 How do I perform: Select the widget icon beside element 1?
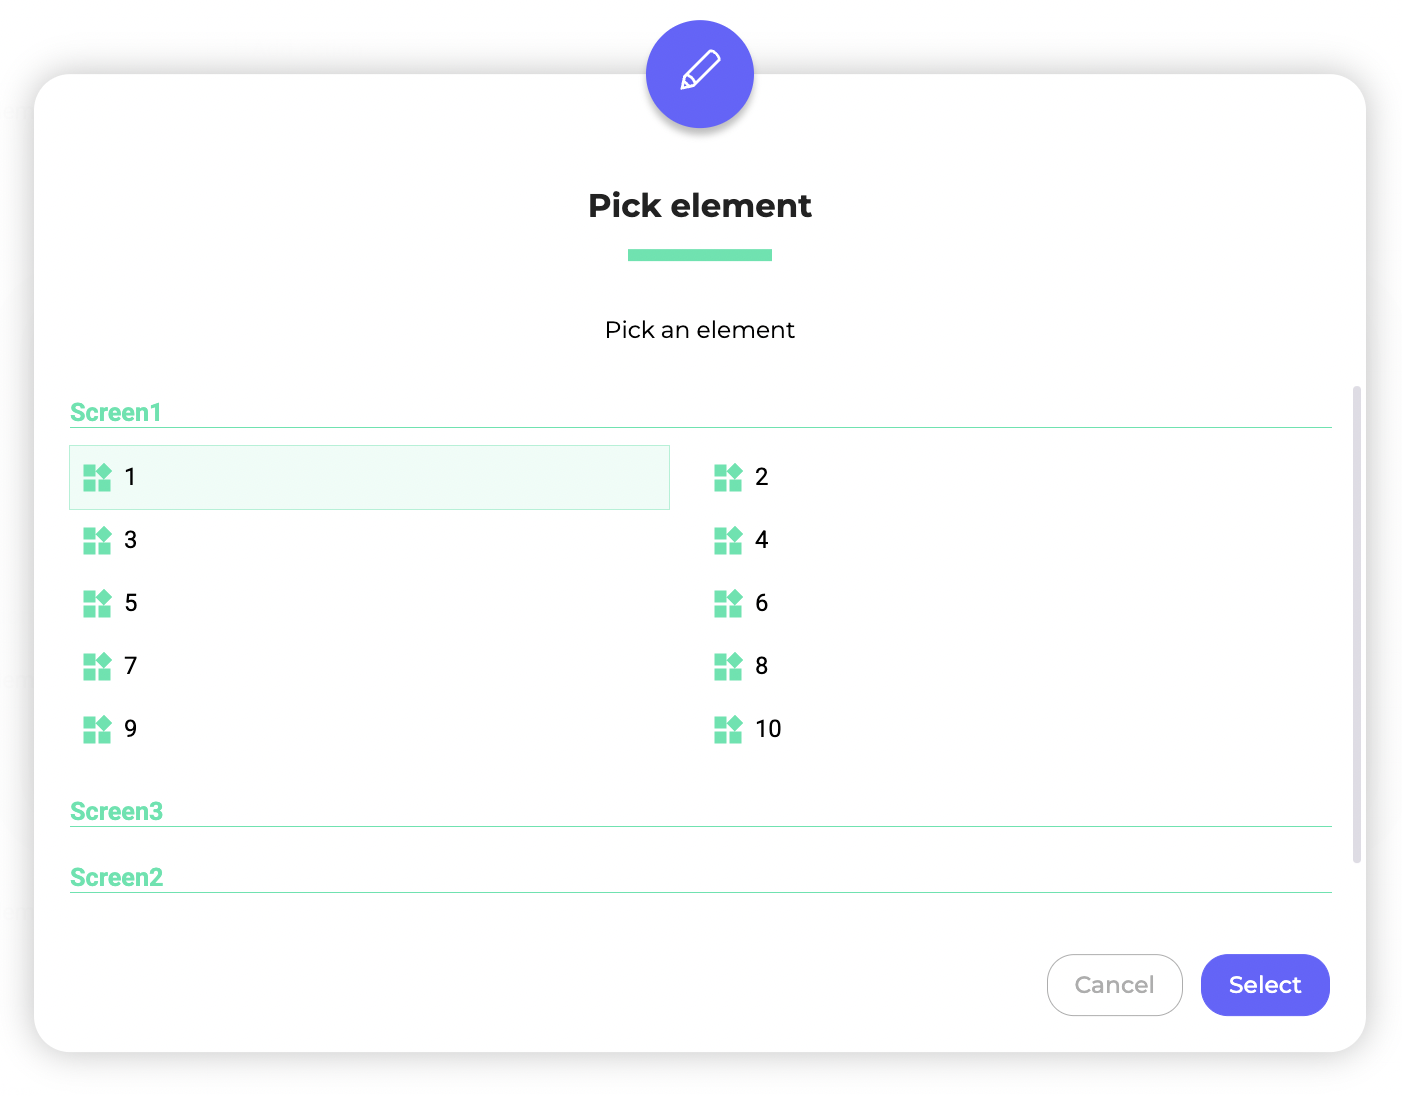tap(97, 477)
